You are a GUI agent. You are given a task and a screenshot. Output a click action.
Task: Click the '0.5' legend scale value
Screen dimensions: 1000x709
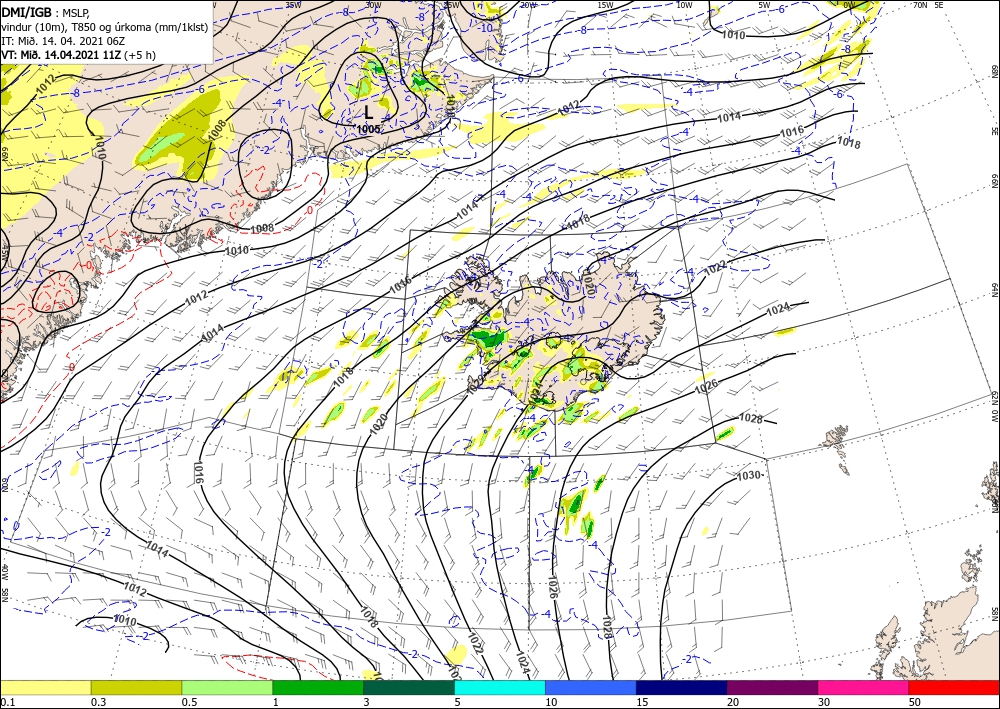click(189, 702)
